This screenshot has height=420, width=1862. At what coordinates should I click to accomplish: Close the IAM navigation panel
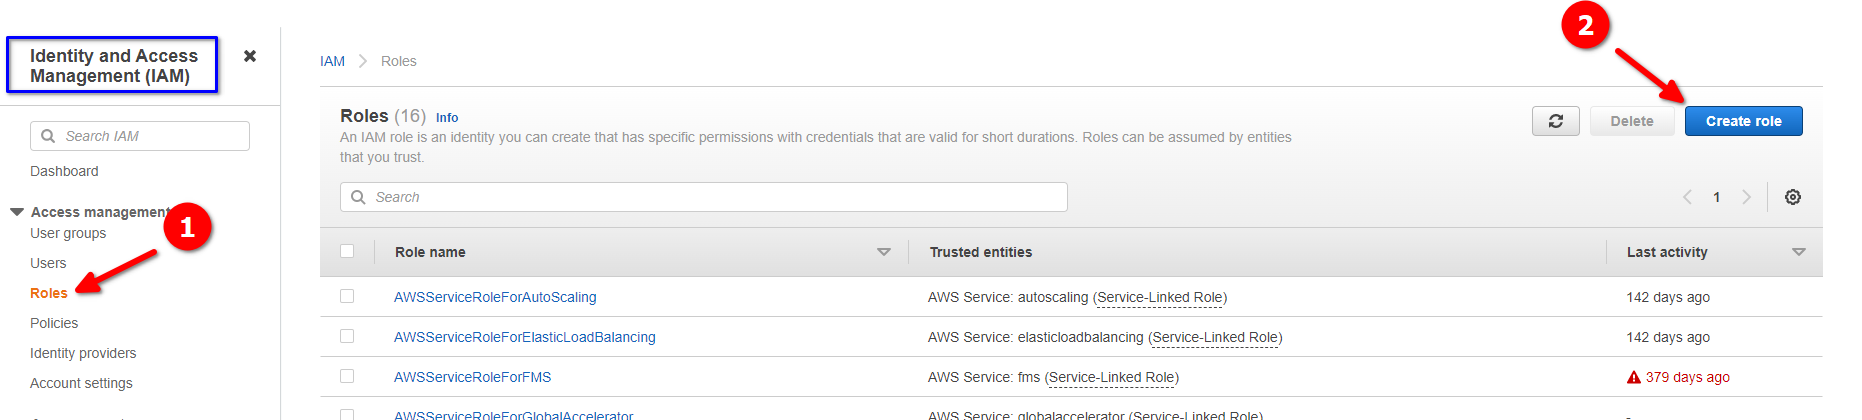pos(250,56)
